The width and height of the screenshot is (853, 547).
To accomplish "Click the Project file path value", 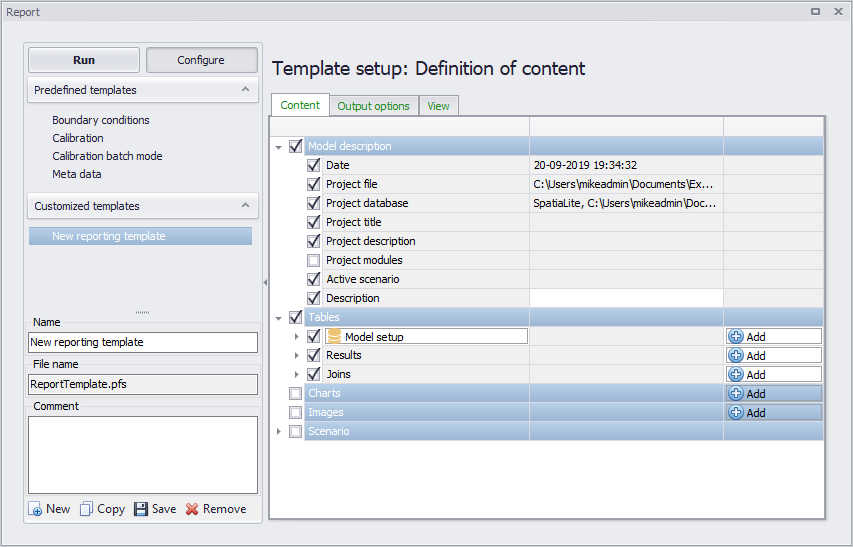I will [623, 184].
